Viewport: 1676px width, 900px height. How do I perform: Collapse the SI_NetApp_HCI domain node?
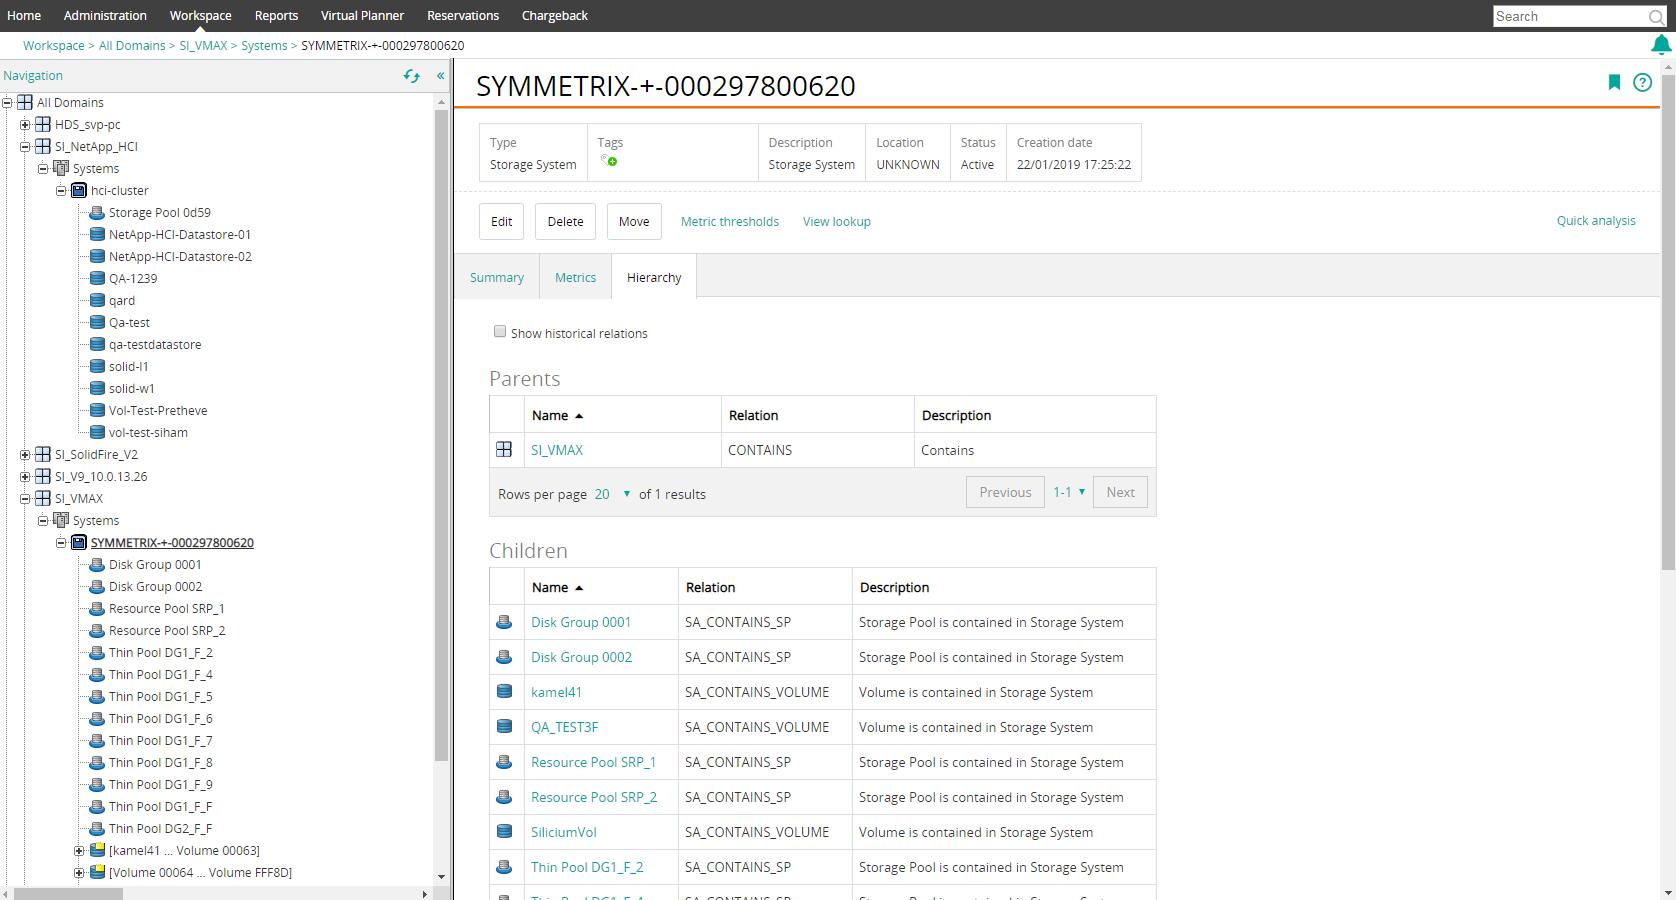(25, 147)
